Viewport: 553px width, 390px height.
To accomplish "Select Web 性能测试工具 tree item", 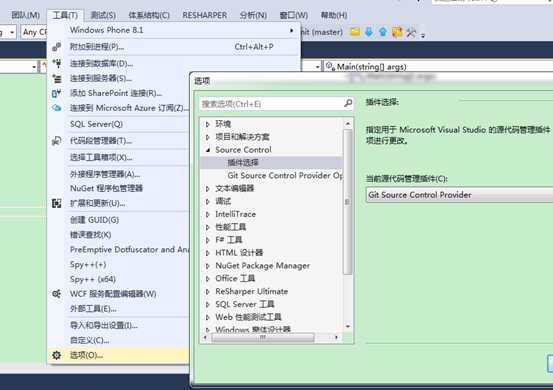I will pyautogui.click(x=248, y=317).
